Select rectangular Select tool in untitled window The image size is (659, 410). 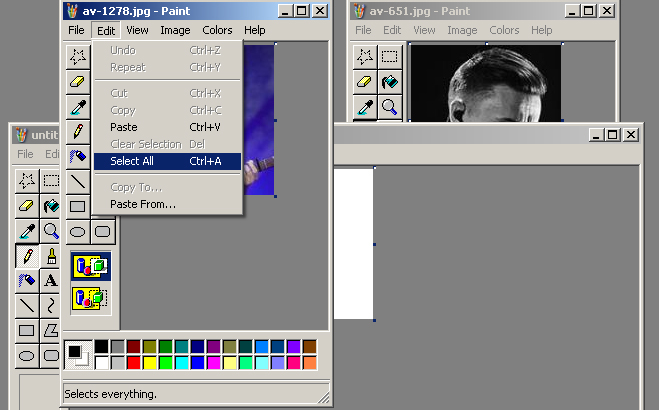50,181
